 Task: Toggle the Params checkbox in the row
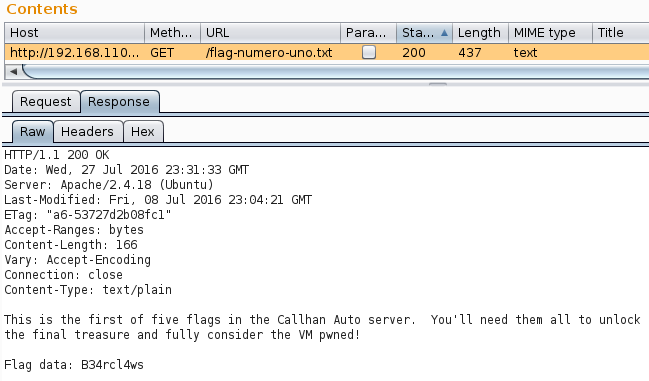pos(369,52)
